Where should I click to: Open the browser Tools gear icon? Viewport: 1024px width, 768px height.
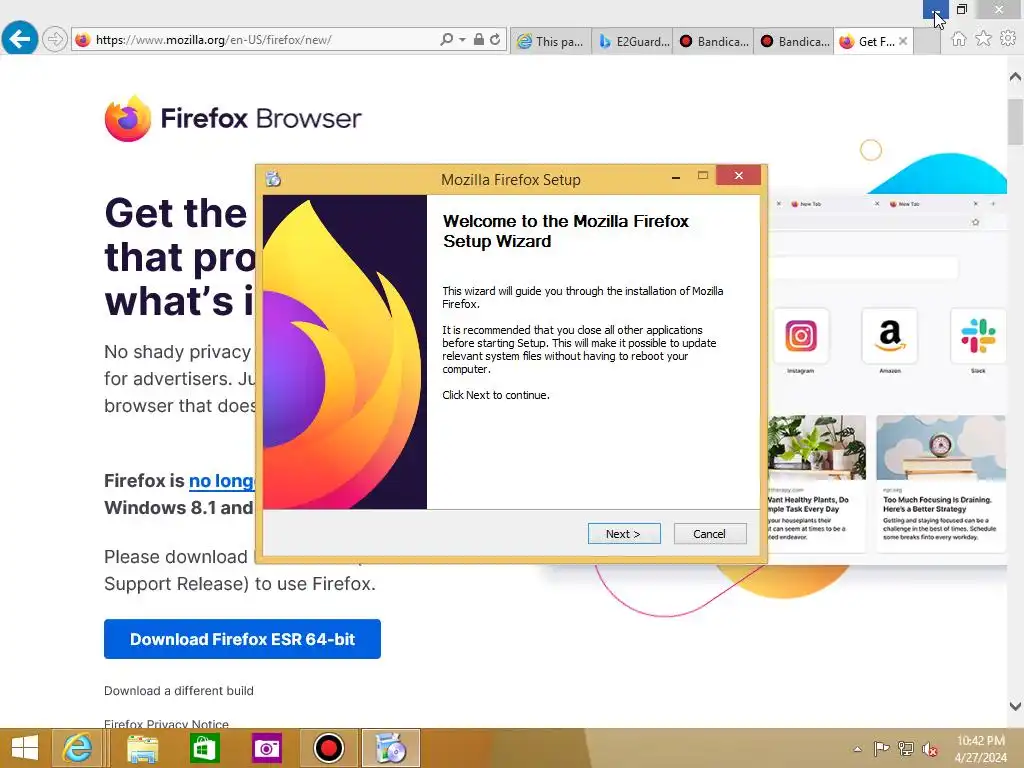1008,39
